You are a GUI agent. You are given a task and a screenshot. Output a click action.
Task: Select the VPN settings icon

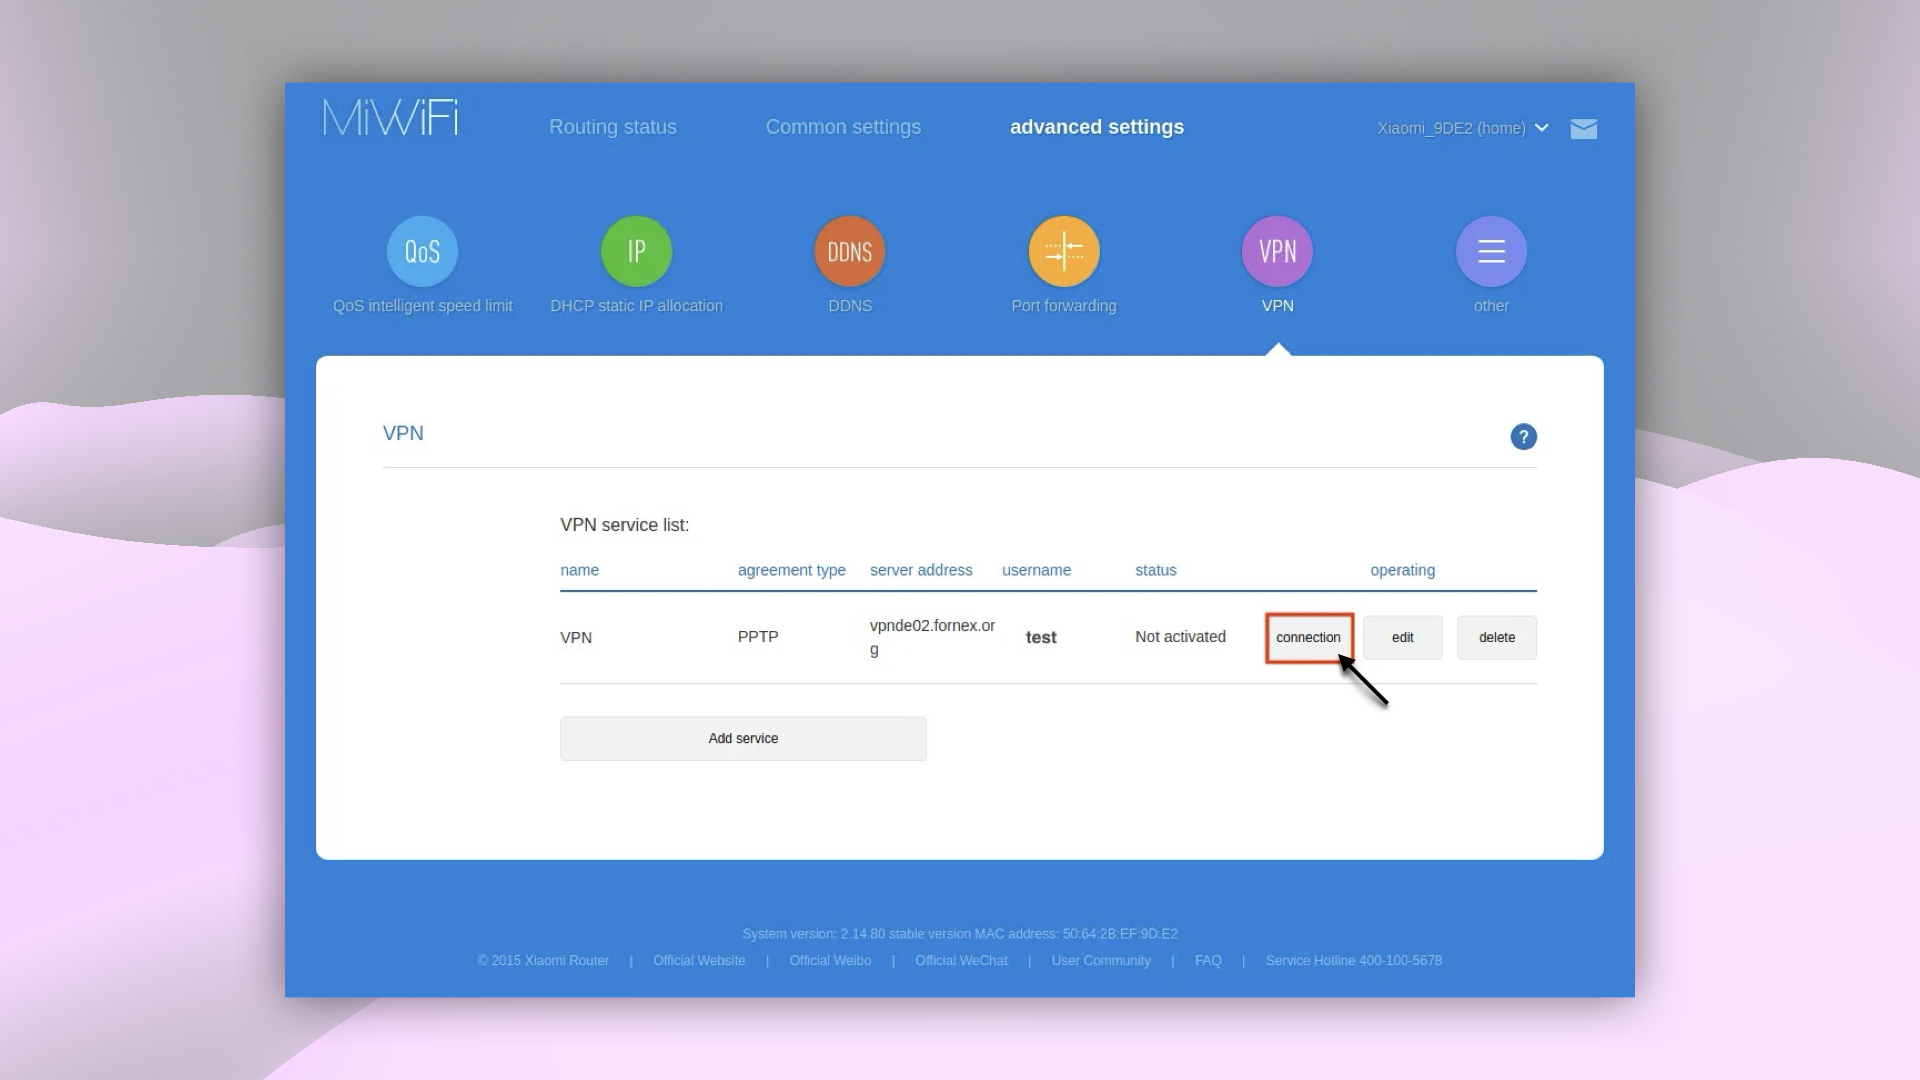pyautogui.click(x=1277, y=251)
